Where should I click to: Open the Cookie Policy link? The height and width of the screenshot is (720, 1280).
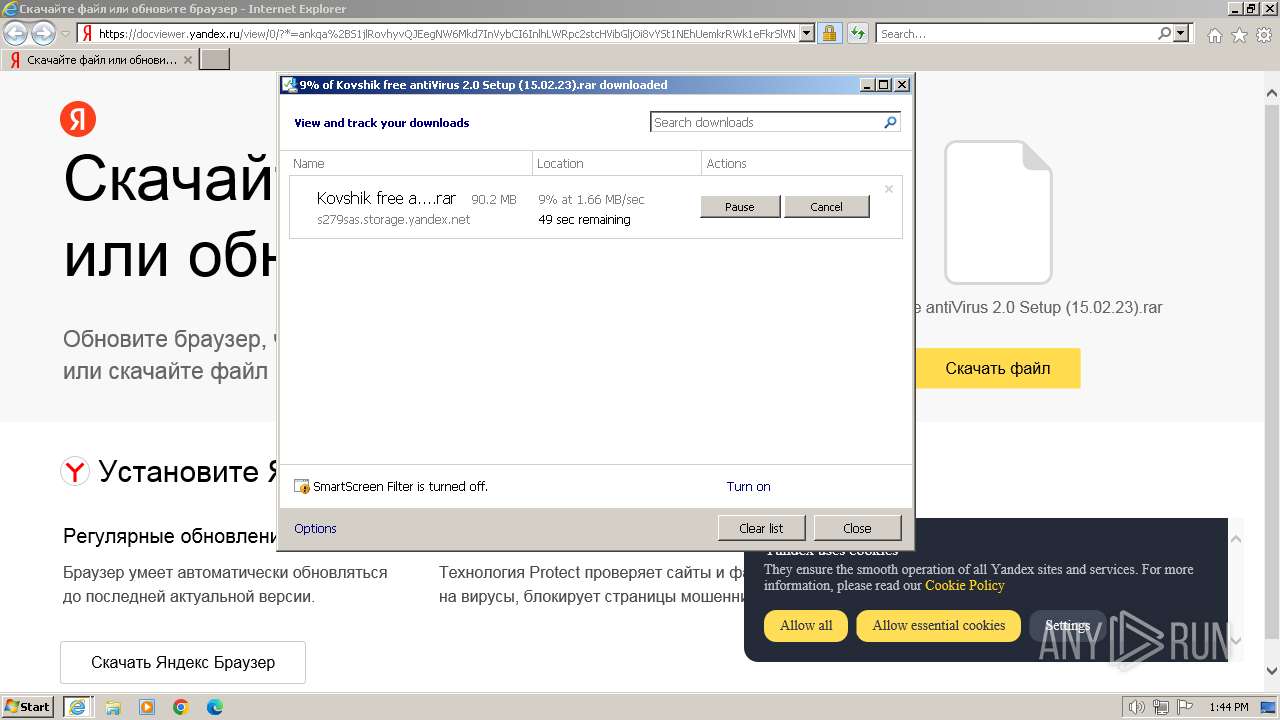click(x=964, y=585)
